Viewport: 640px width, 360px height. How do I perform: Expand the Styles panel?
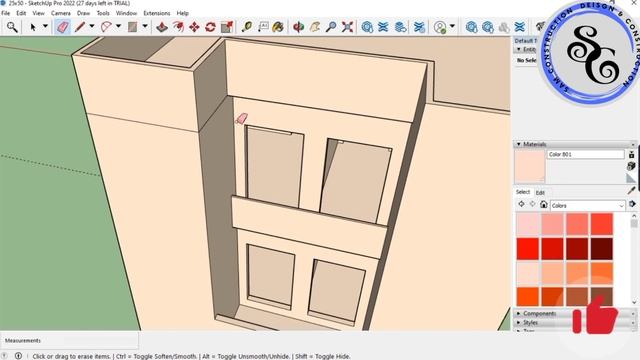pos(518,322)
